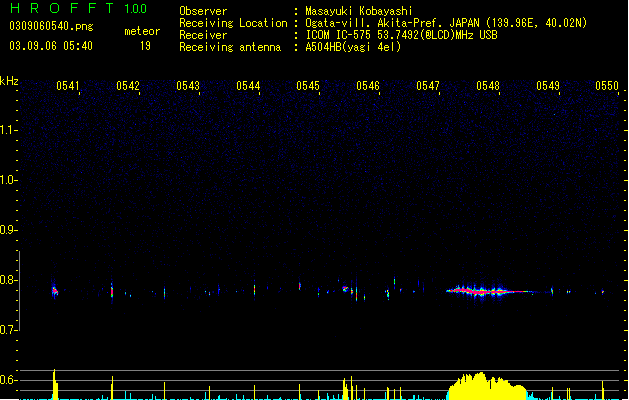
Task: Select the 0549 time label
Action: pos(548,86)
